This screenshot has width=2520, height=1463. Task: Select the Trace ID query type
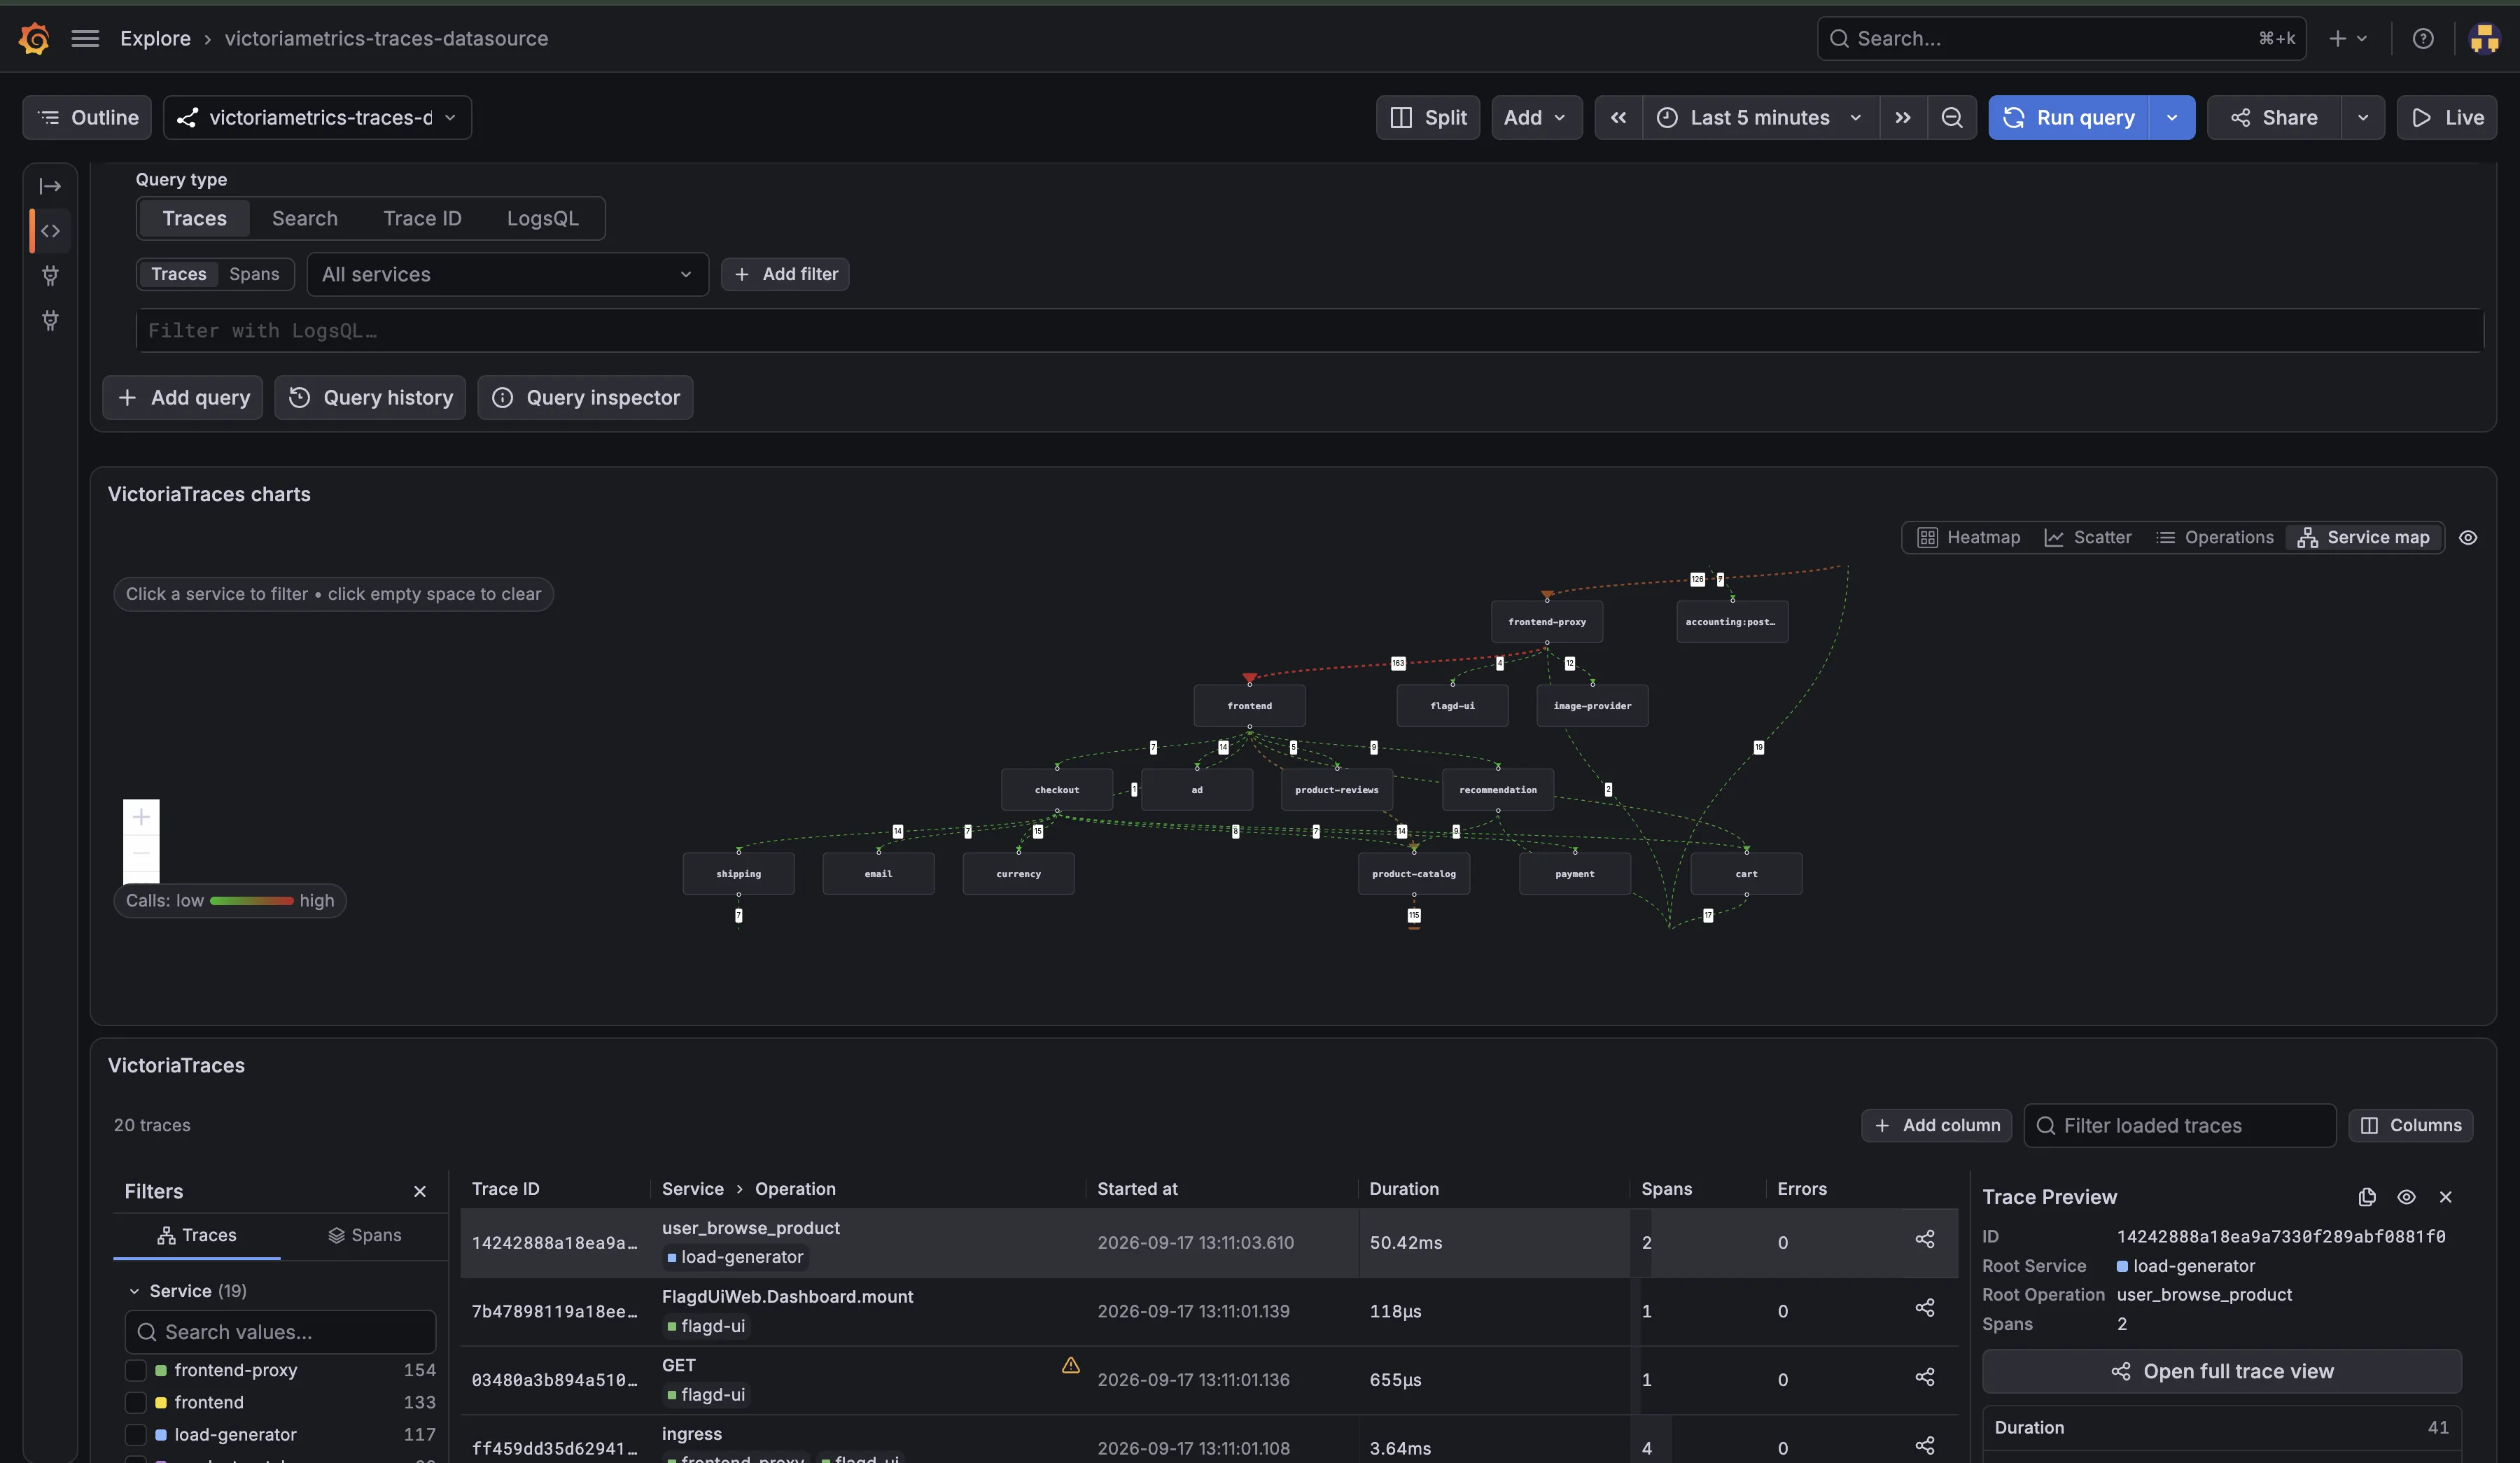pyautogui.click(x=422, y=218)
